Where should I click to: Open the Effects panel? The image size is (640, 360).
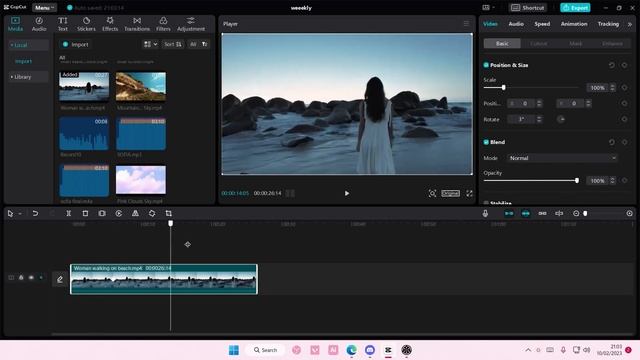pyautogui.click(x=110, y=24)
